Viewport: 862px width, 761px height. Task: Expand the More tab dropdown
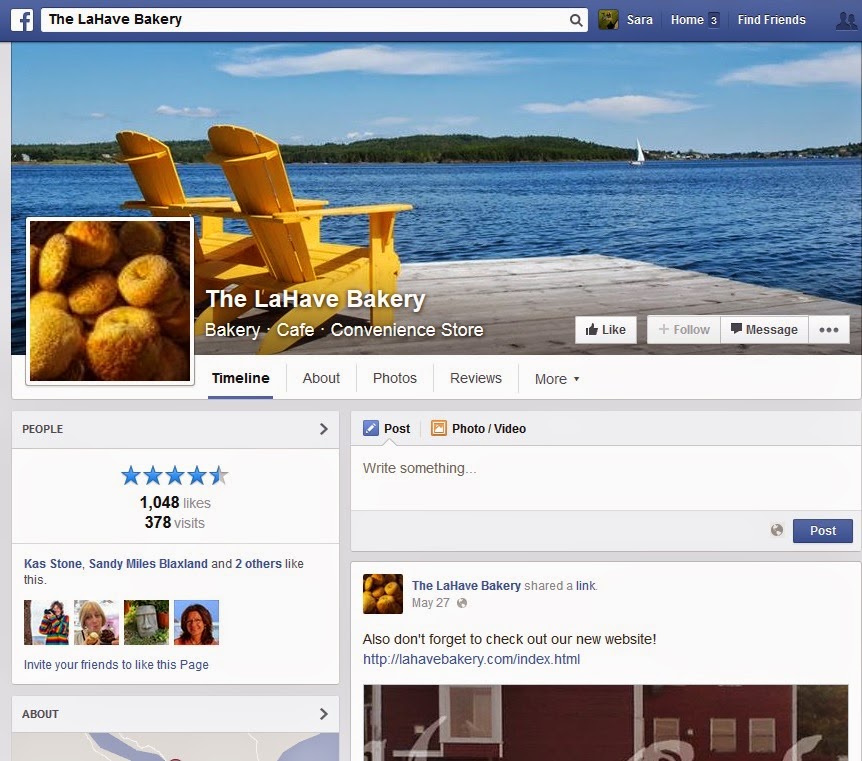pyautogui.click(x=557, y=379)
